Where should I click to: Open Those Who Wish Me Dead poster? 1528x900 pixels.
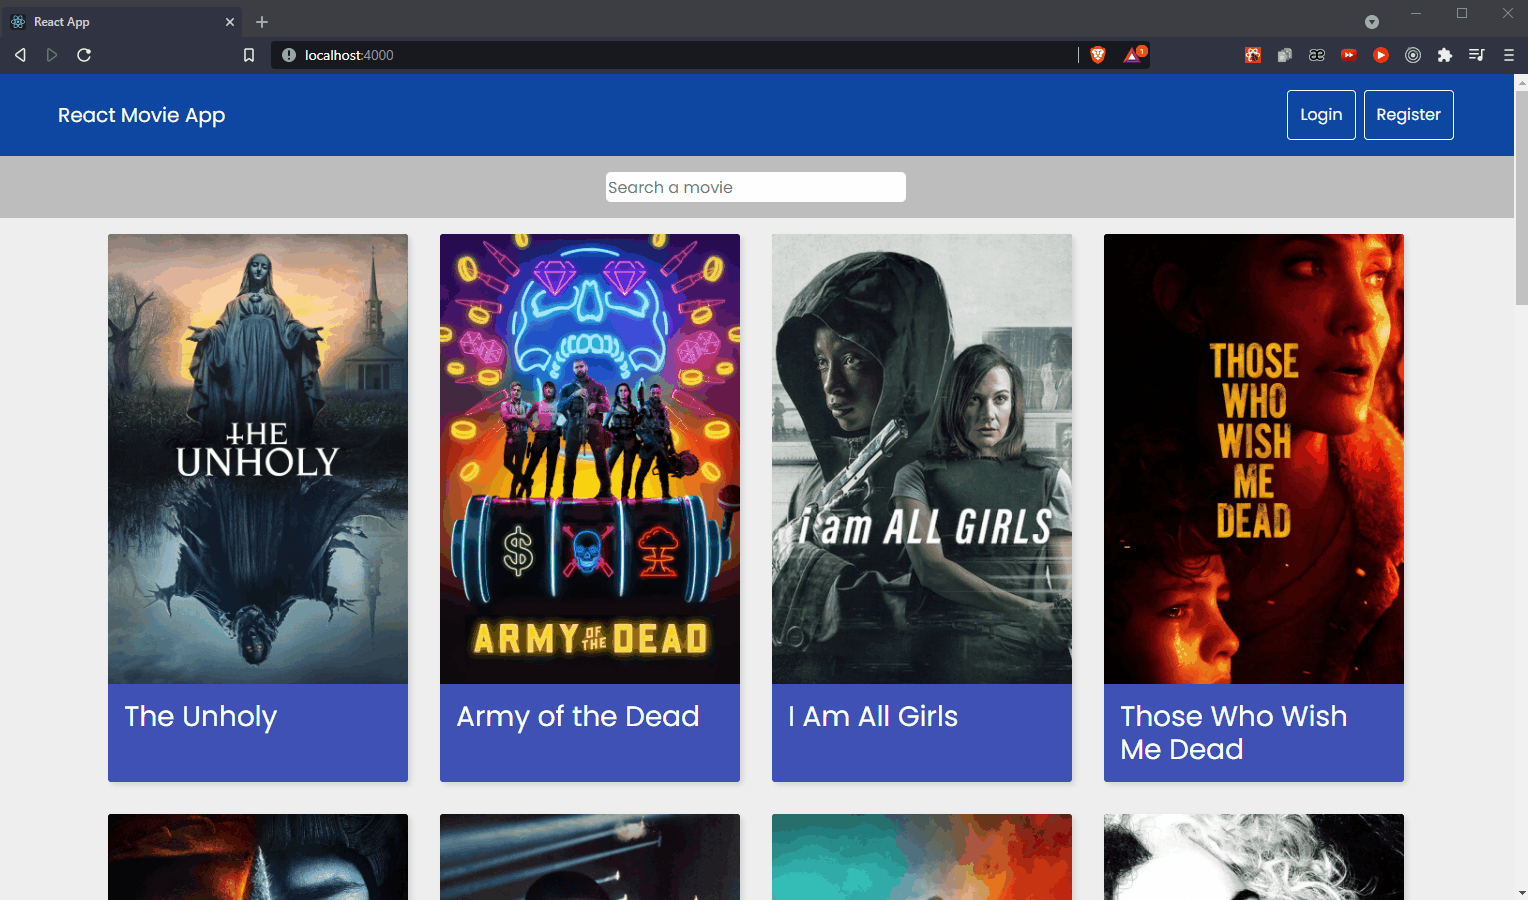1254,459
